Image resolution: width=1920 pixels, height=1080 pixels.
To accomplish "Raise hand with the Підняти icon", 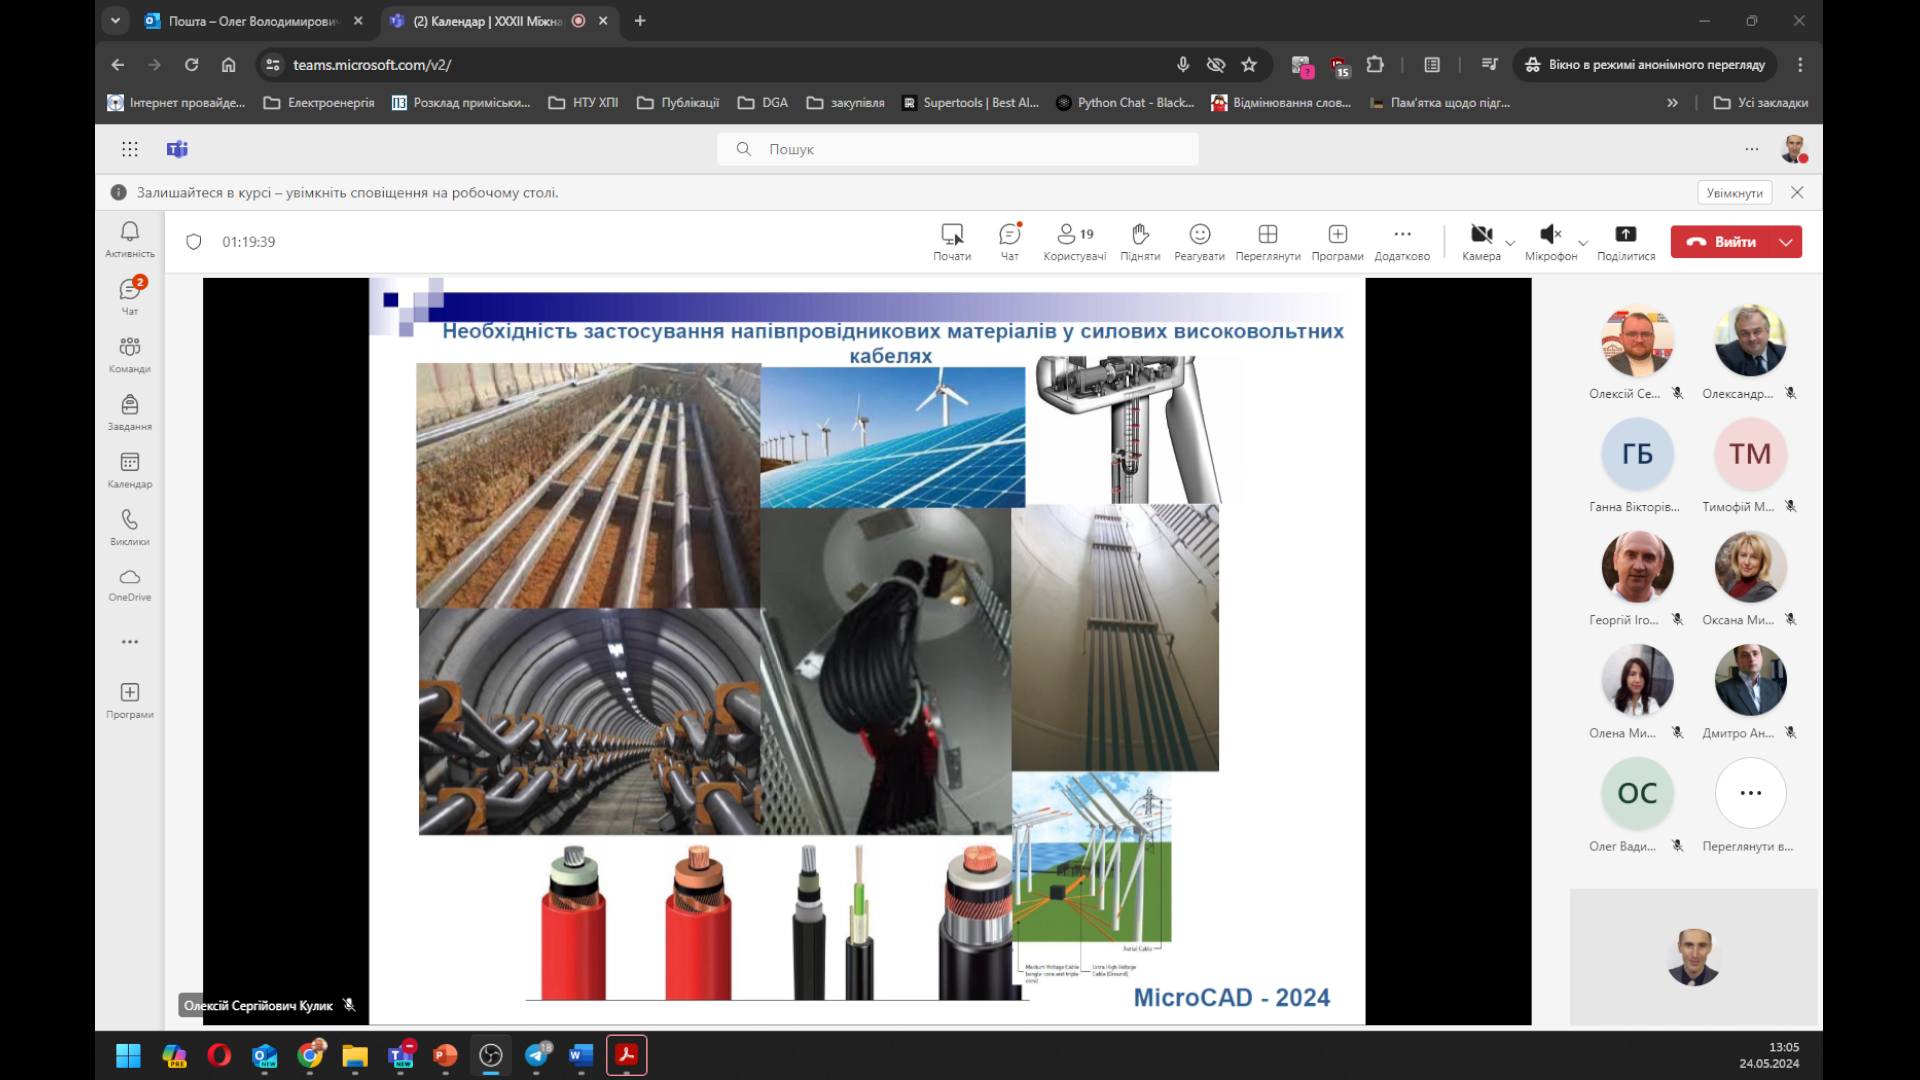I will [1140, 241].
